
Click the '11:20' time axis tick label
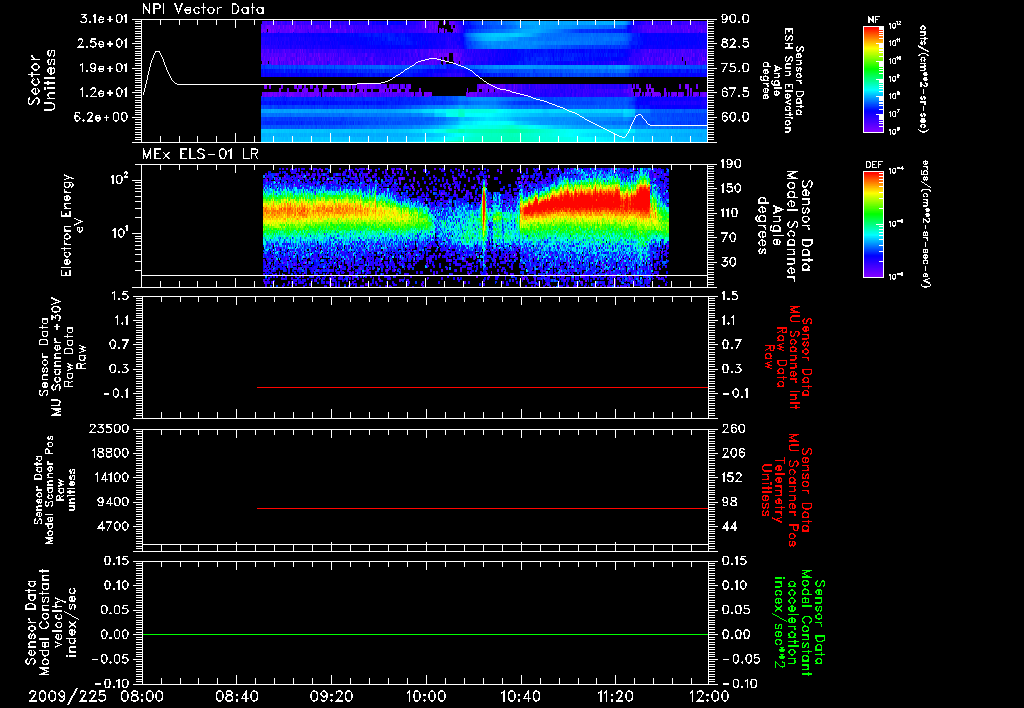615,696
